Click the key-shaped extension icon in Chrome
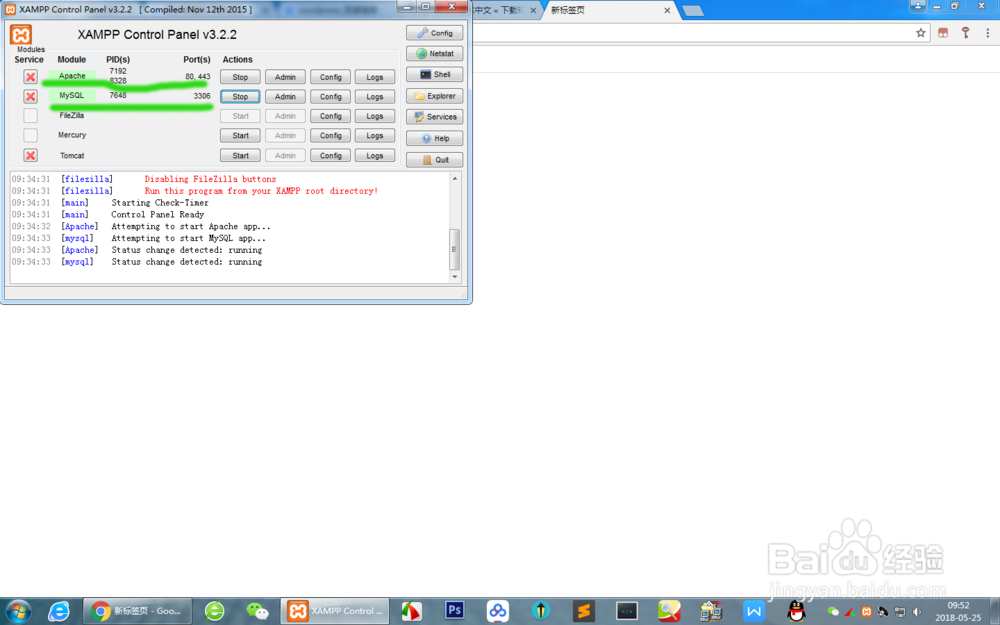 (966, 33)
